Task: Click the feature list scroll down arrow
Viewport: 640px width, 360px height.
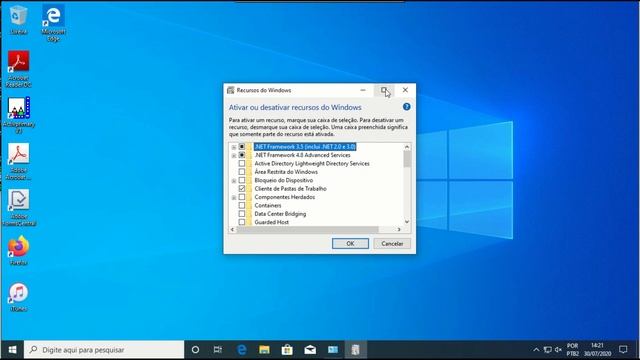Action: pos(407,222)
